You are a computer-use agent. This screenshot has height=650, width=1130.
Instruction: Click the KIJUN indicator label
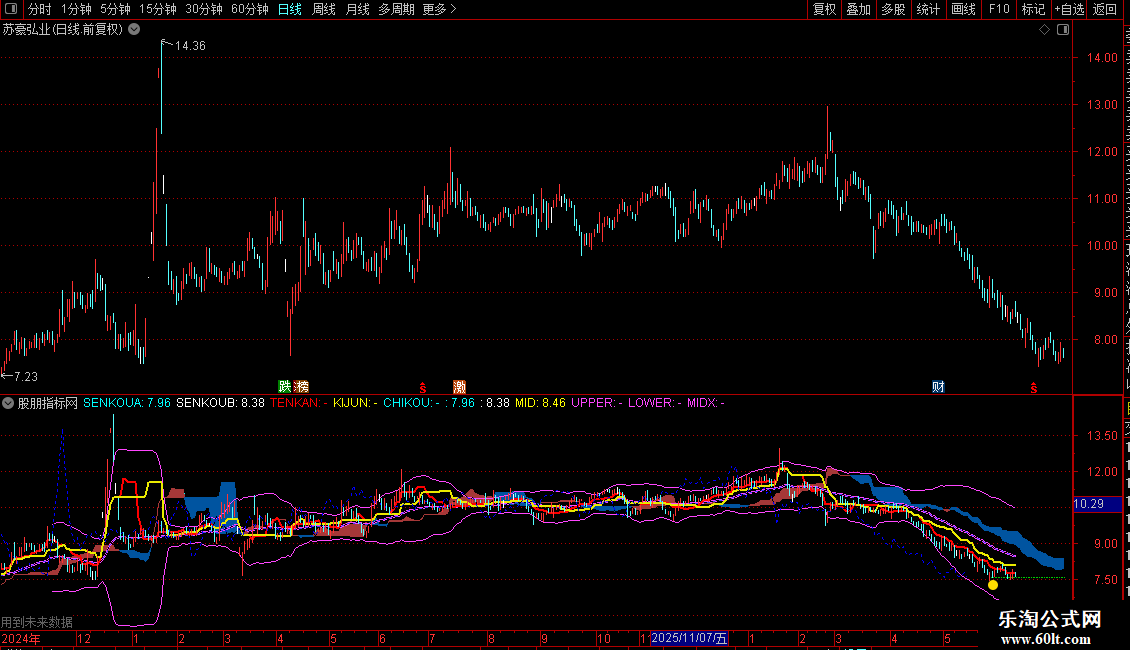click(355, 403)
